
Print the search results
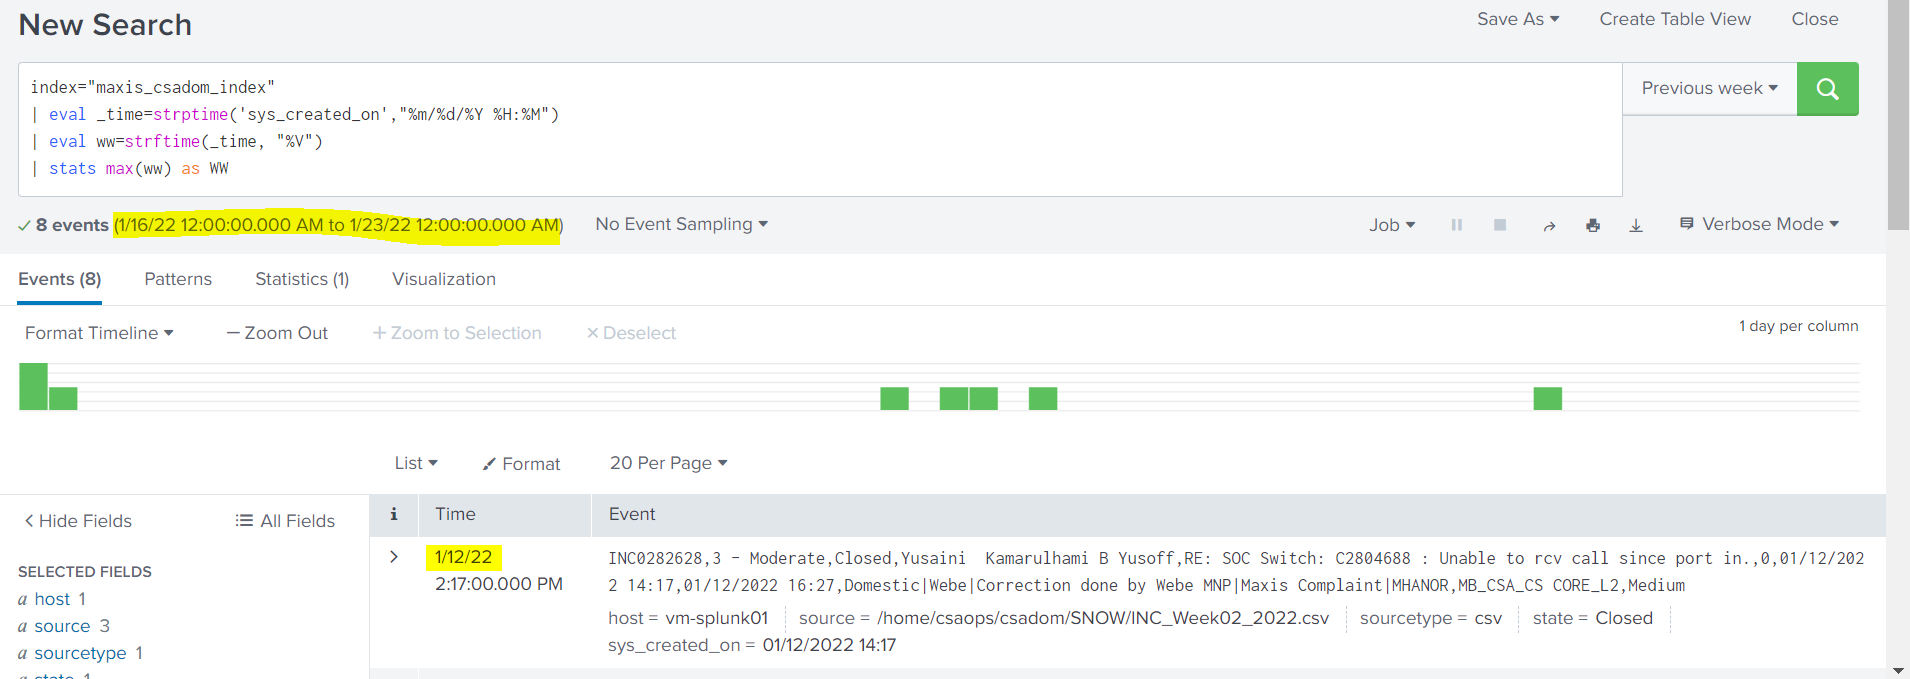(1592, 226)
